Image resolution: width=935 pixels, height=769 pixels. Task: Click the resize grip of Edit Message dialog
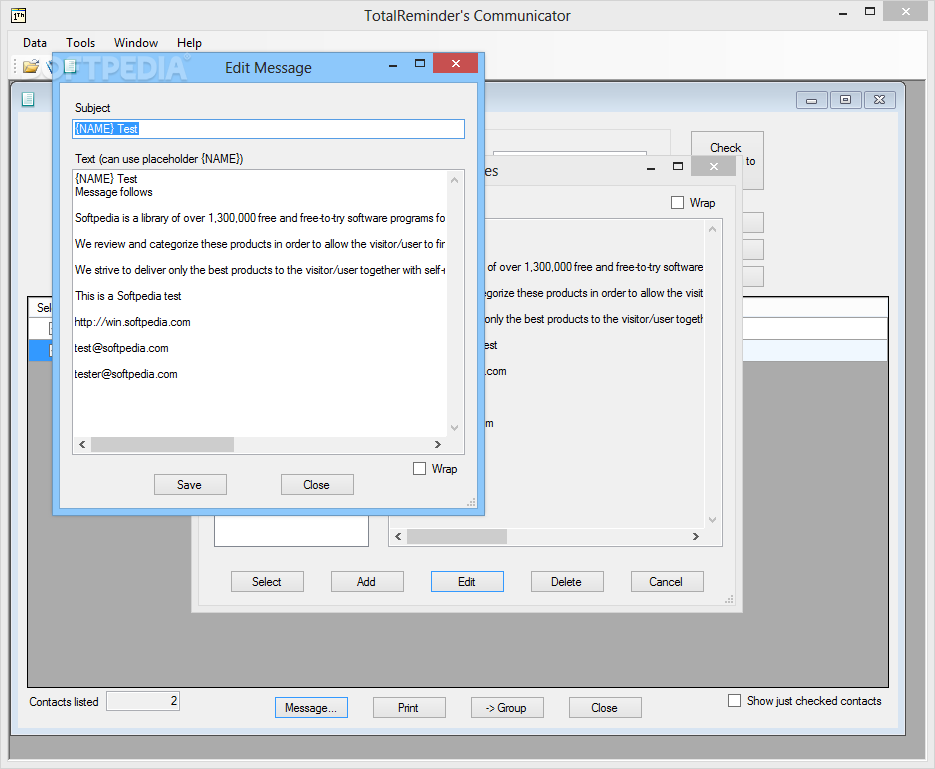[x=472, y=503]
